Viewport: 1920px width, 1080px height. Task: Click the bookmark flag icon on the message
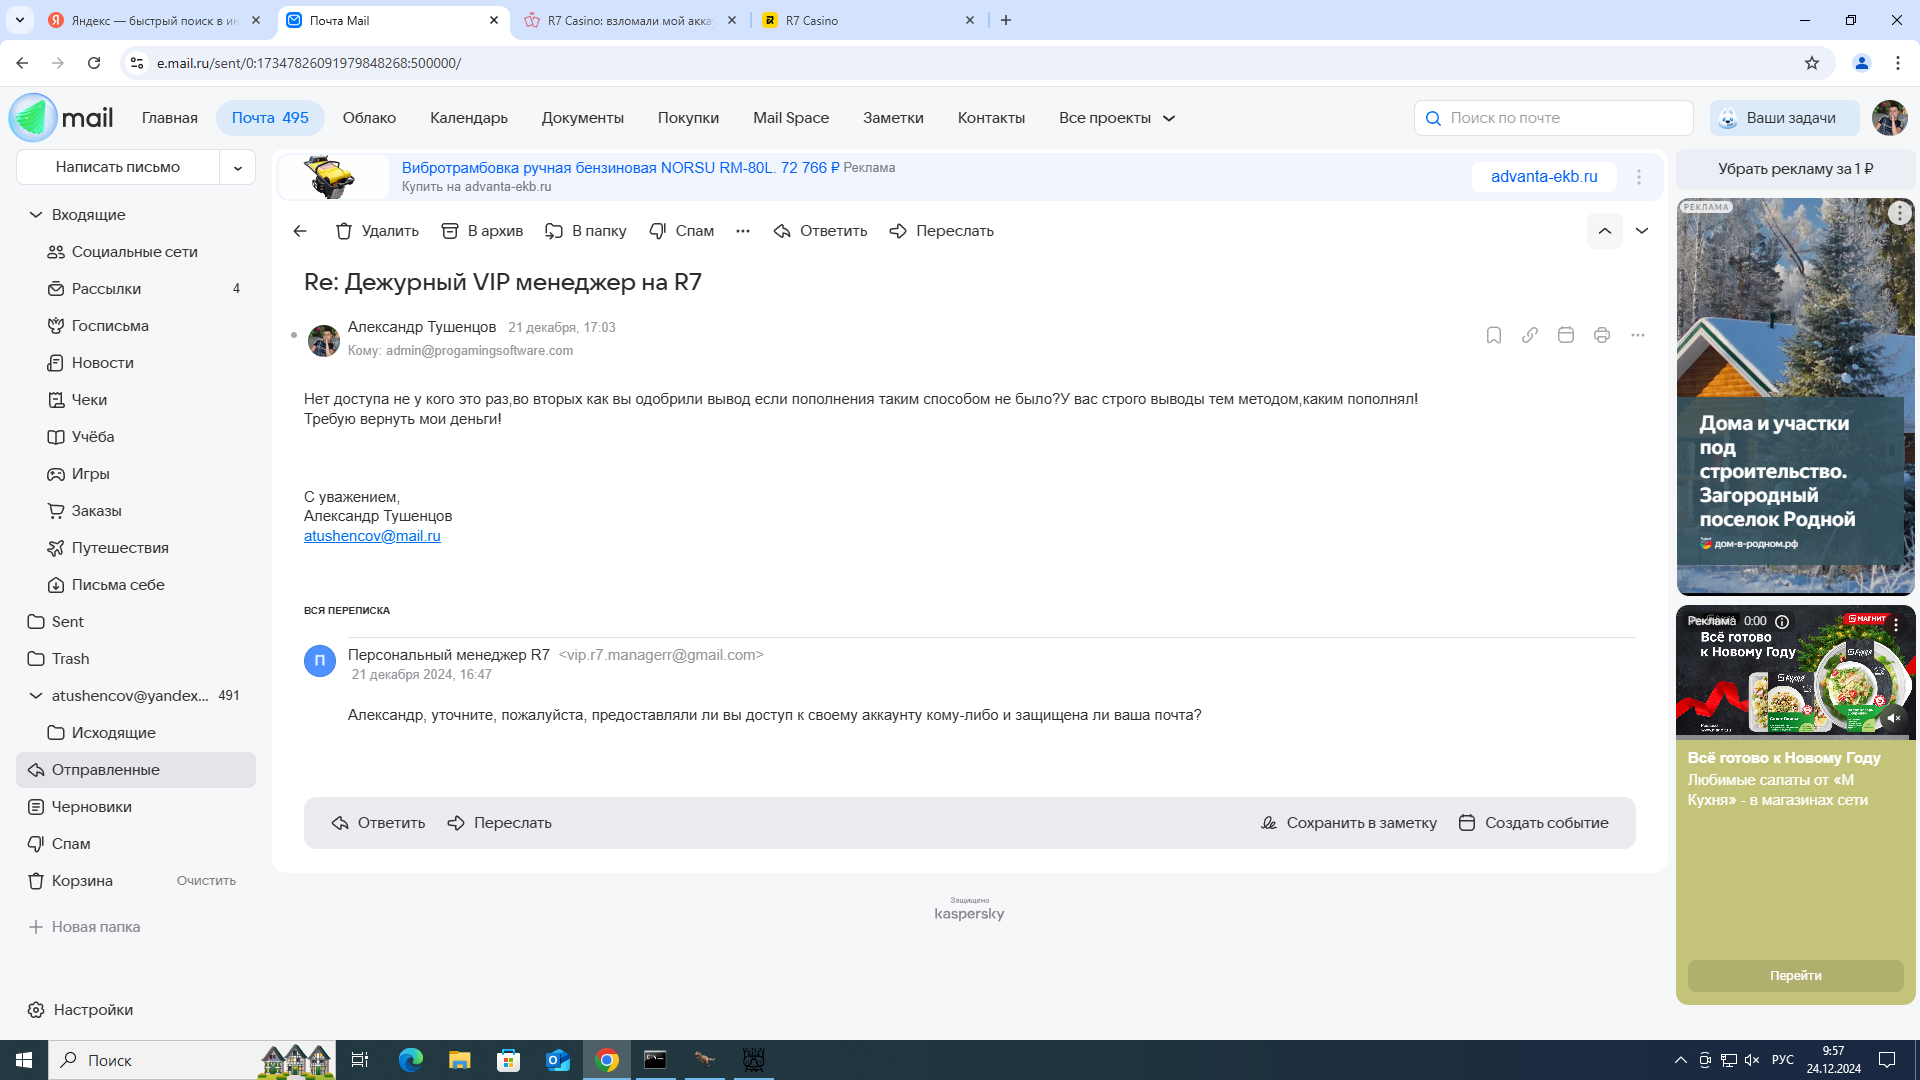[1494, 335]
